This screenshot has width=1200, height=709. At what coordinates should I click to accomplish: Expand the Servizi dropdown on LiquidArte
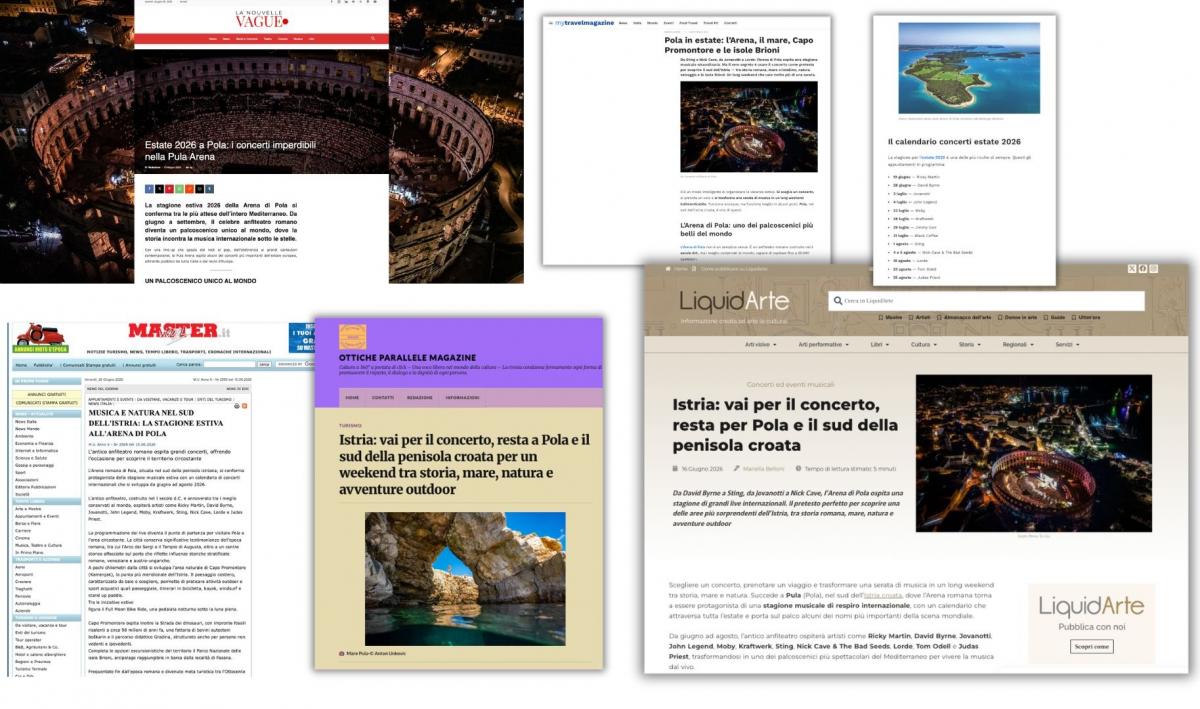pyautogui.click(x=1067, y=344)
